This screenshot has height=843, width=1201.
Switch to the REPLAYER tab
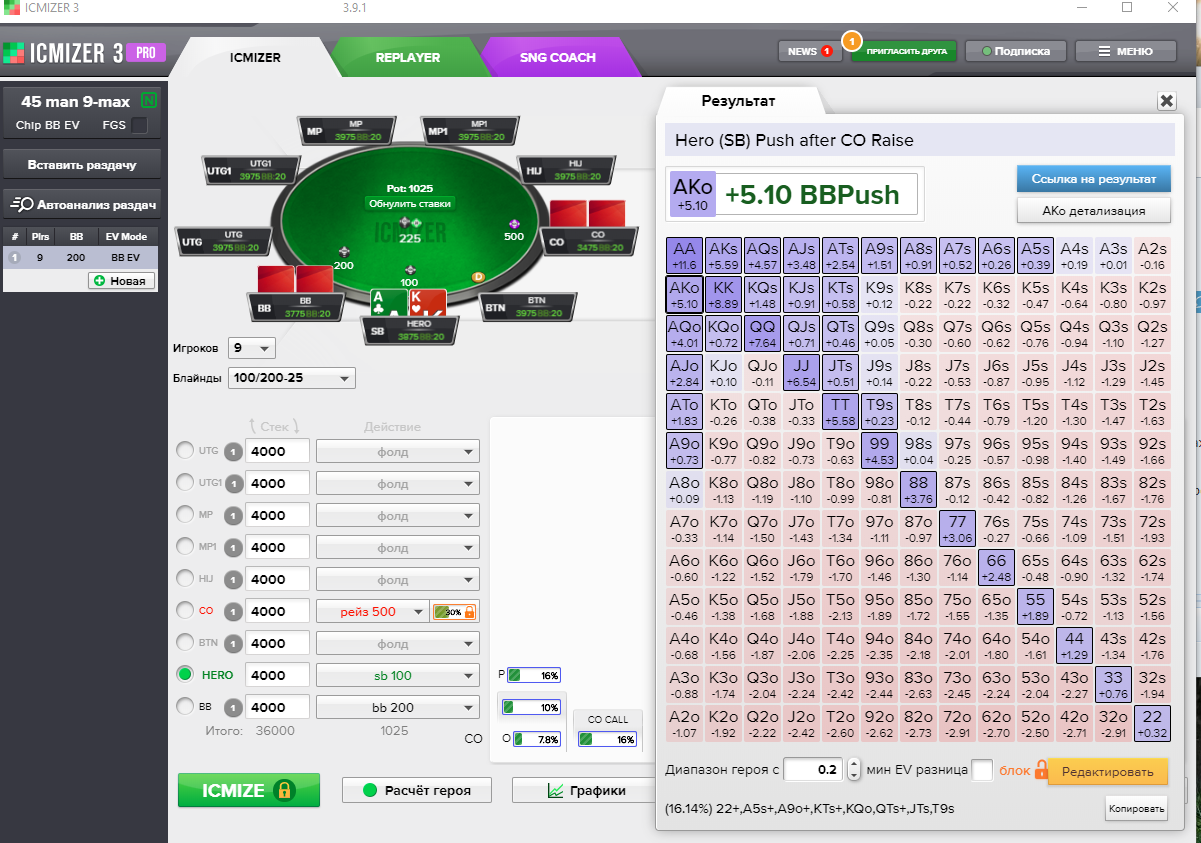[x=407, y=57]
